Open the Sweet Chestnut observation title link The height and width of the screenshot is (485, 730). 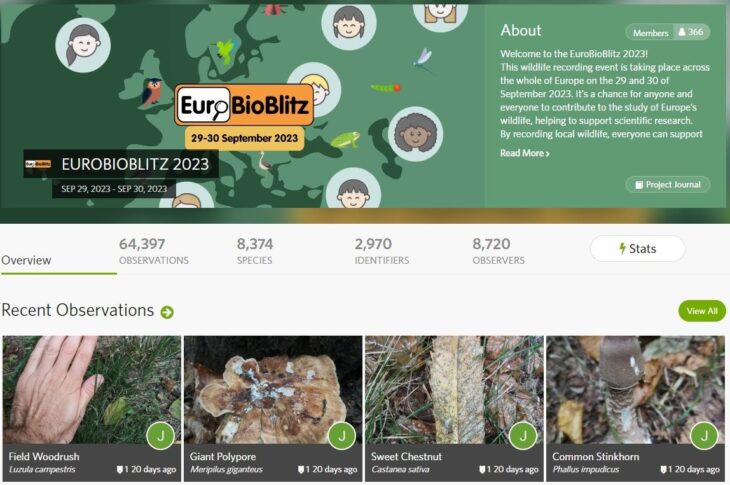(406, 457)
